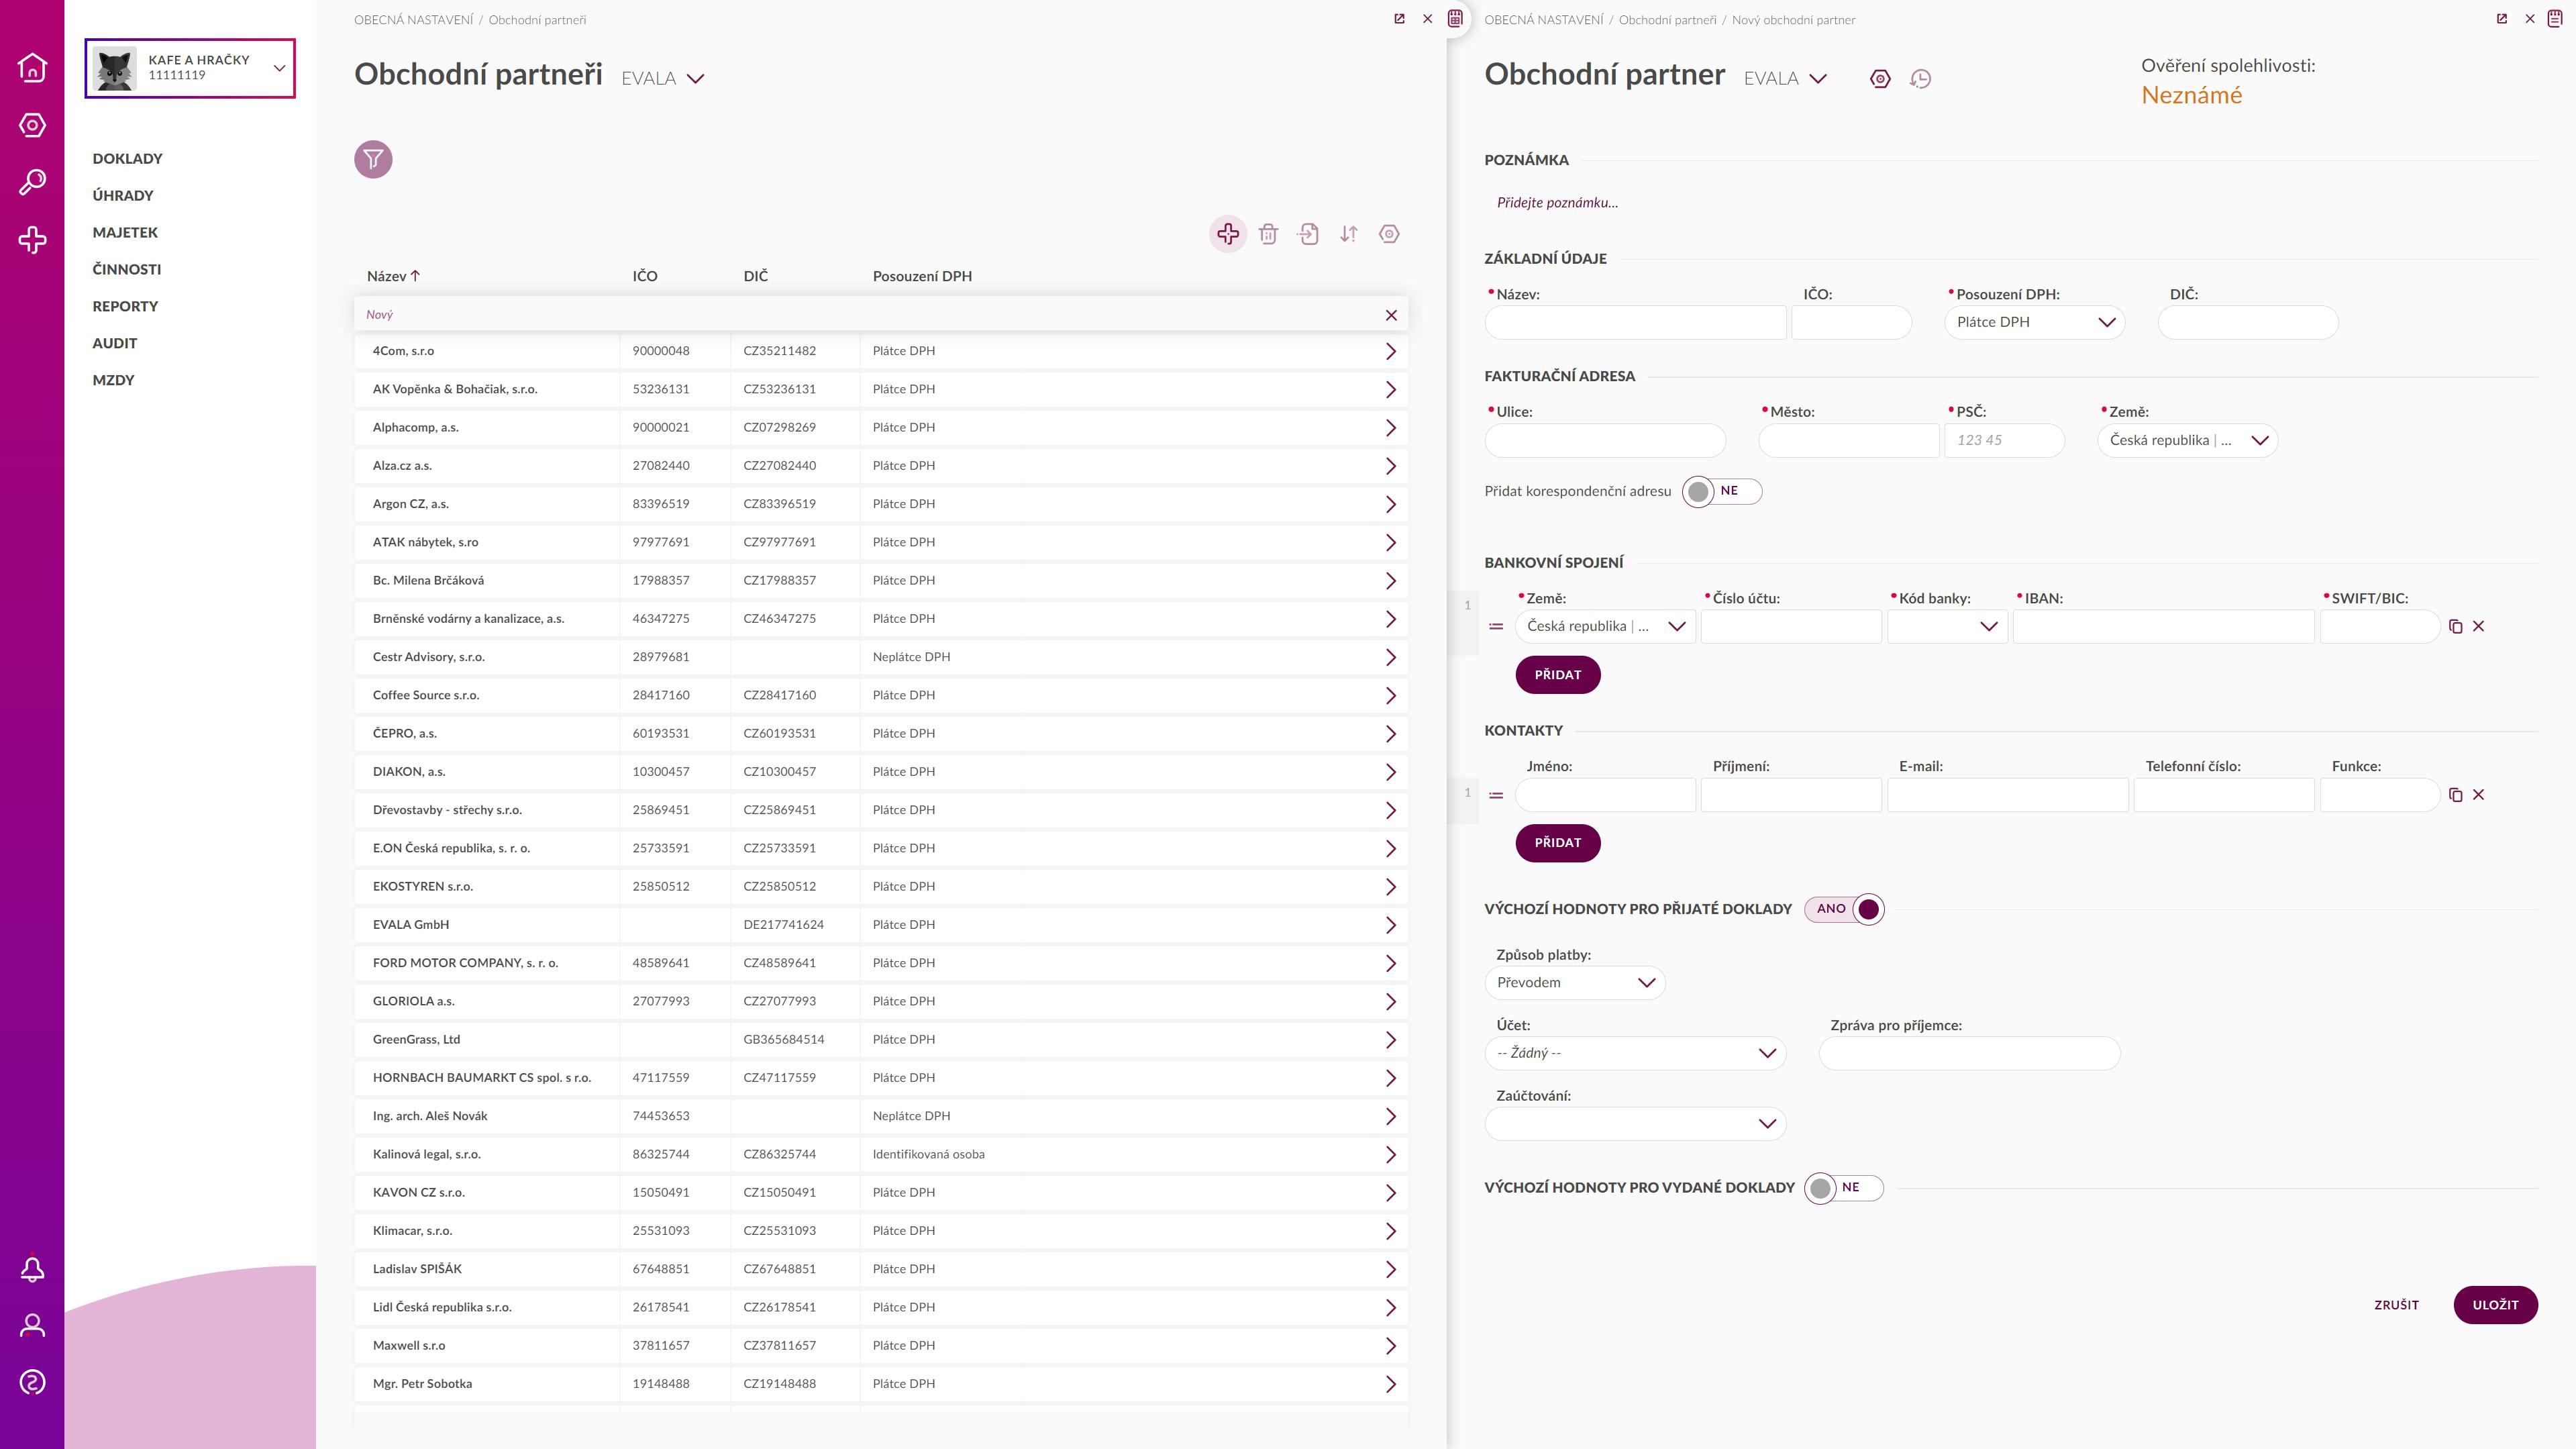Toggle Přidat korespondenční adresu switch
The image size is (2576, 1449).
point(1721,491)
